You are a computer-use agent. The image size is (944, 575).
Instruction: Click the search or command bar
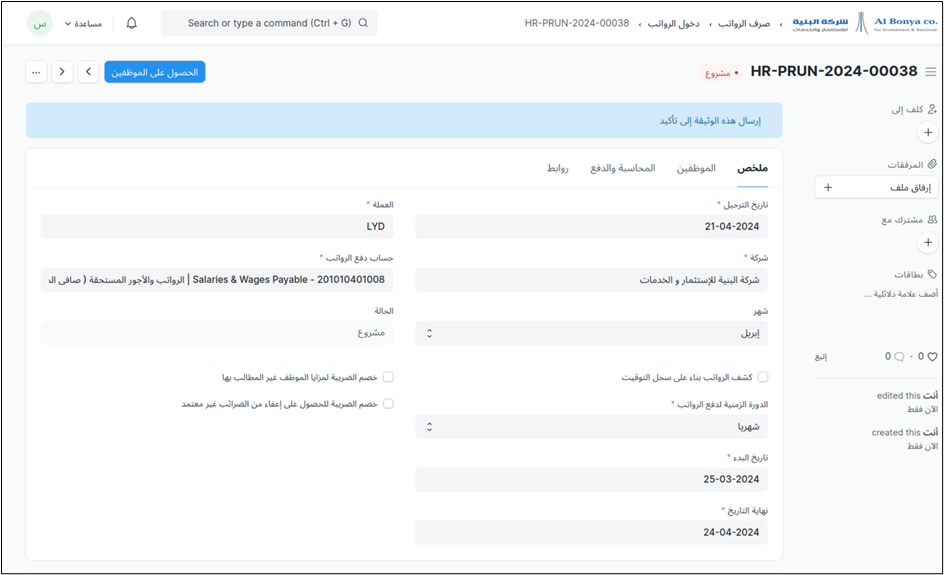coord(269,23)
